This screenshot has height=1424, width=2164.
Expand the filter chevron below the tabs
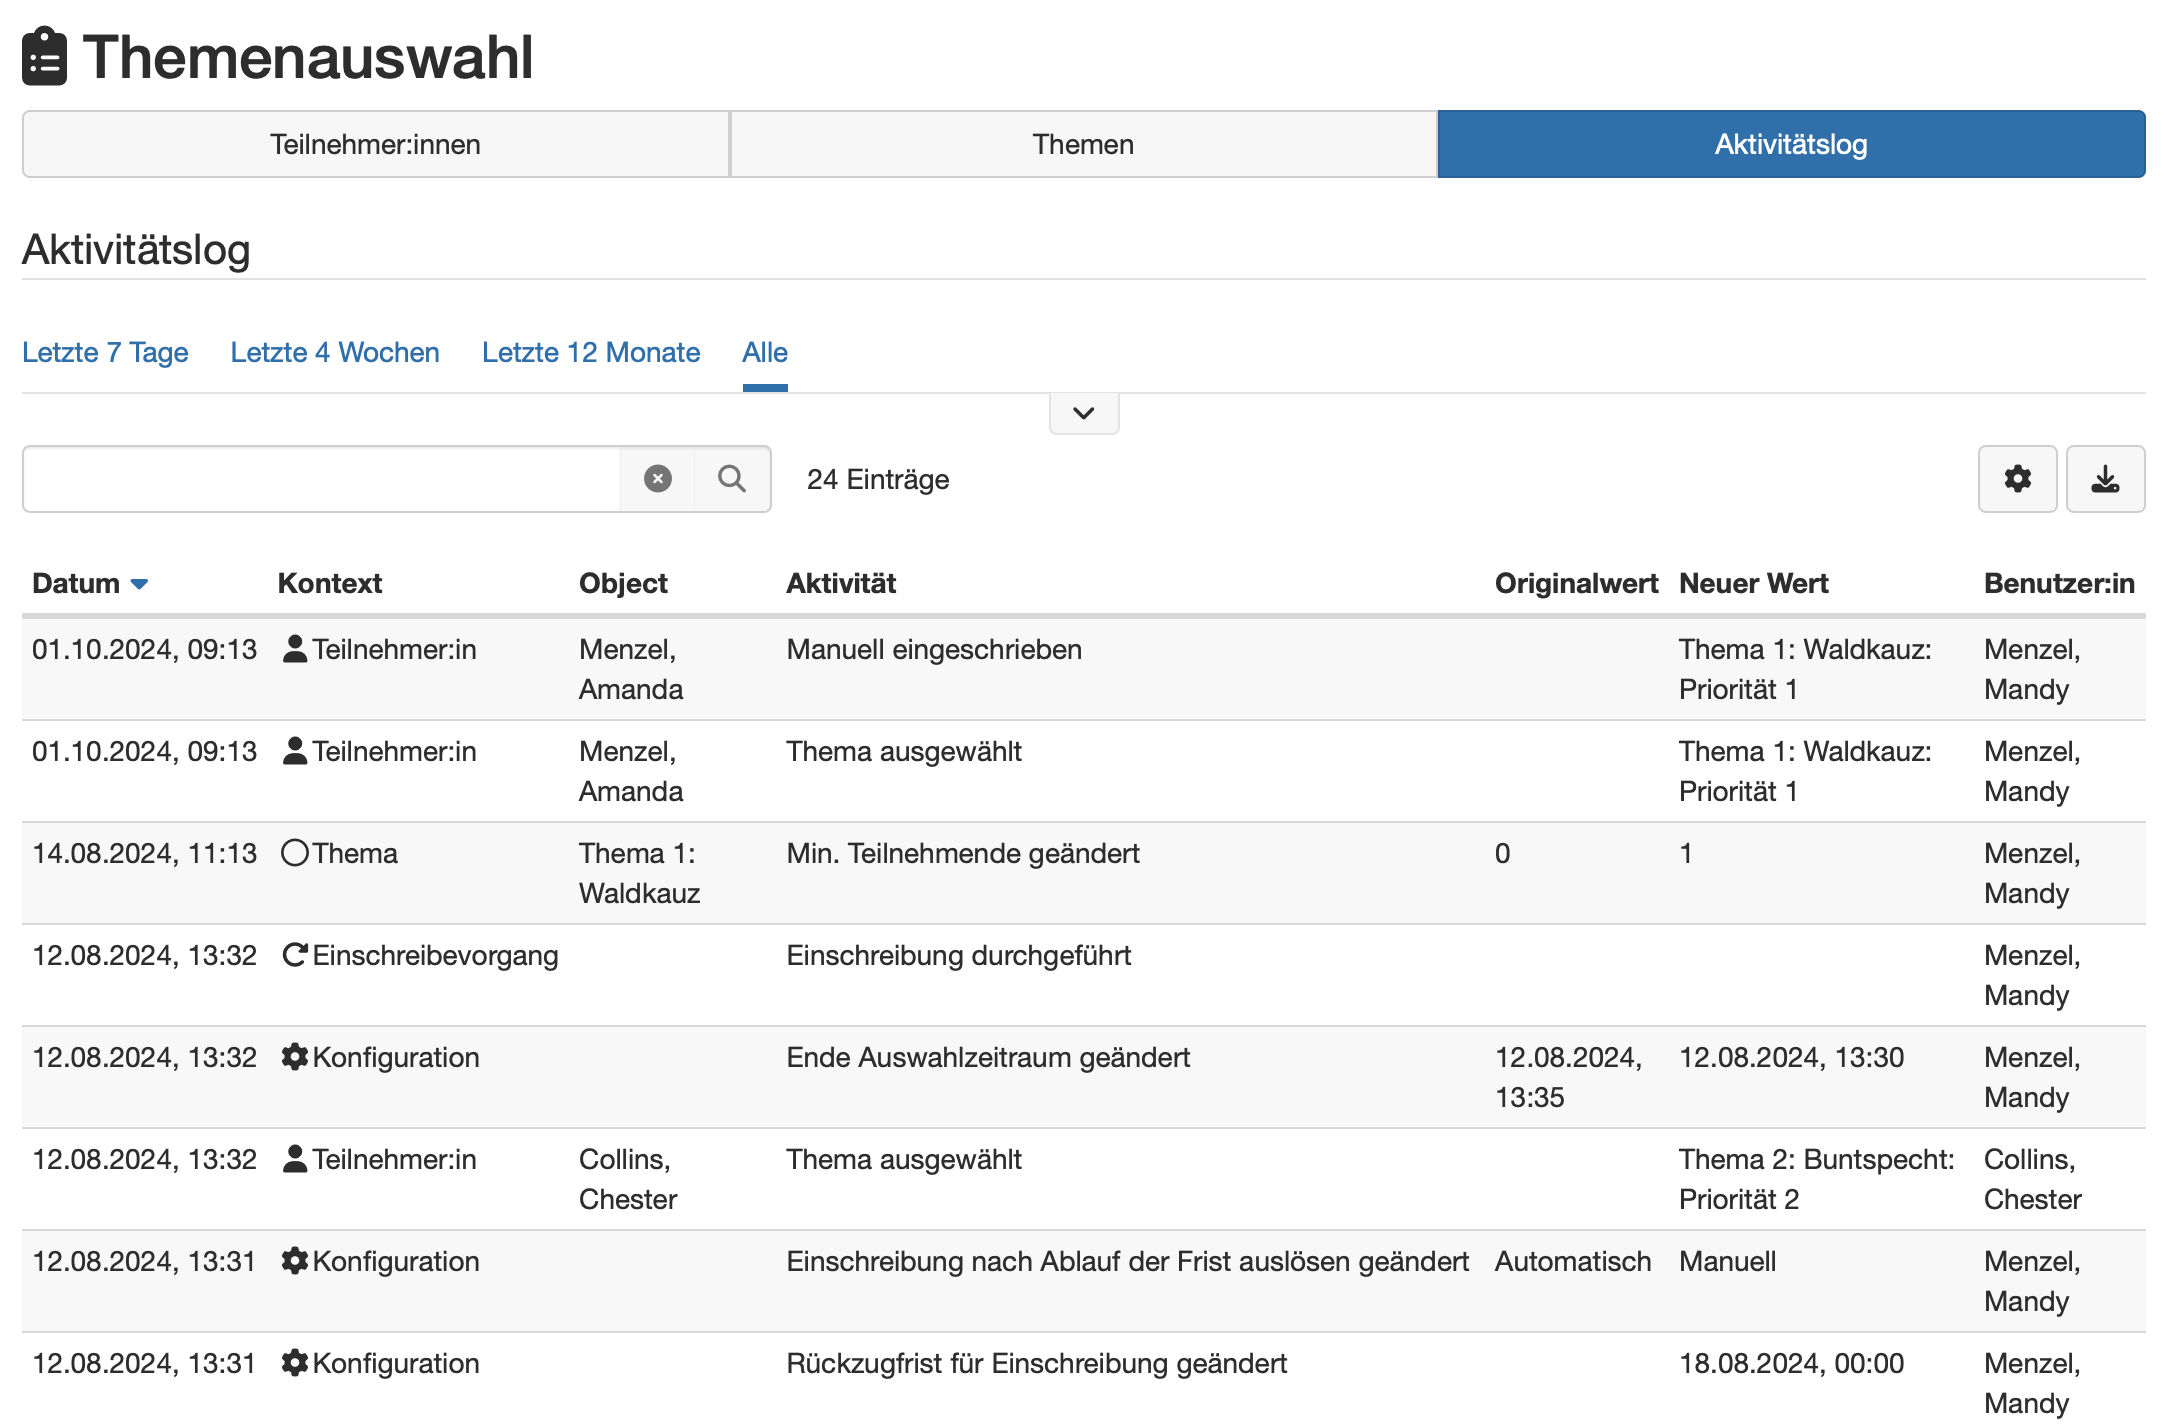(x=1083, y=413)
